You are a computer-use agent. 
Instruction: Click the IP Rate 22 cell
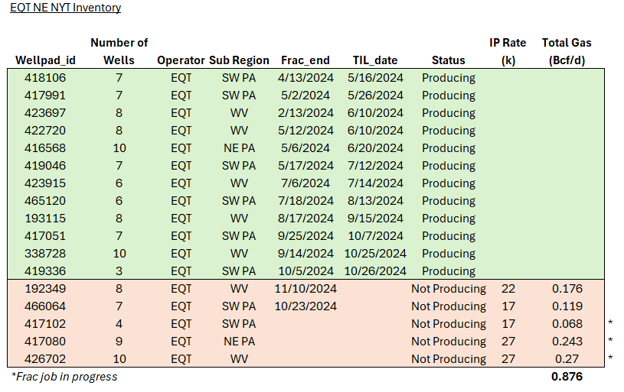[x=508, y=289]
